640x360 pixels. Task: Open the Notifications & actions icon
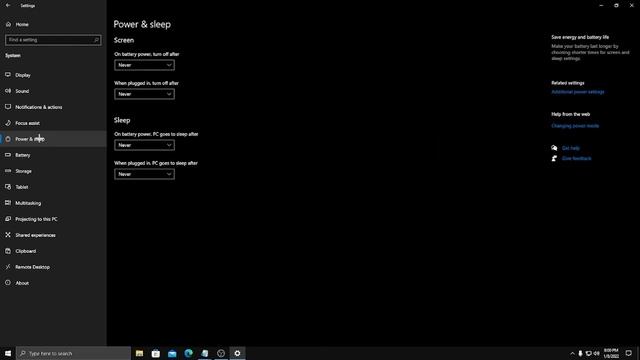point(8,107)
